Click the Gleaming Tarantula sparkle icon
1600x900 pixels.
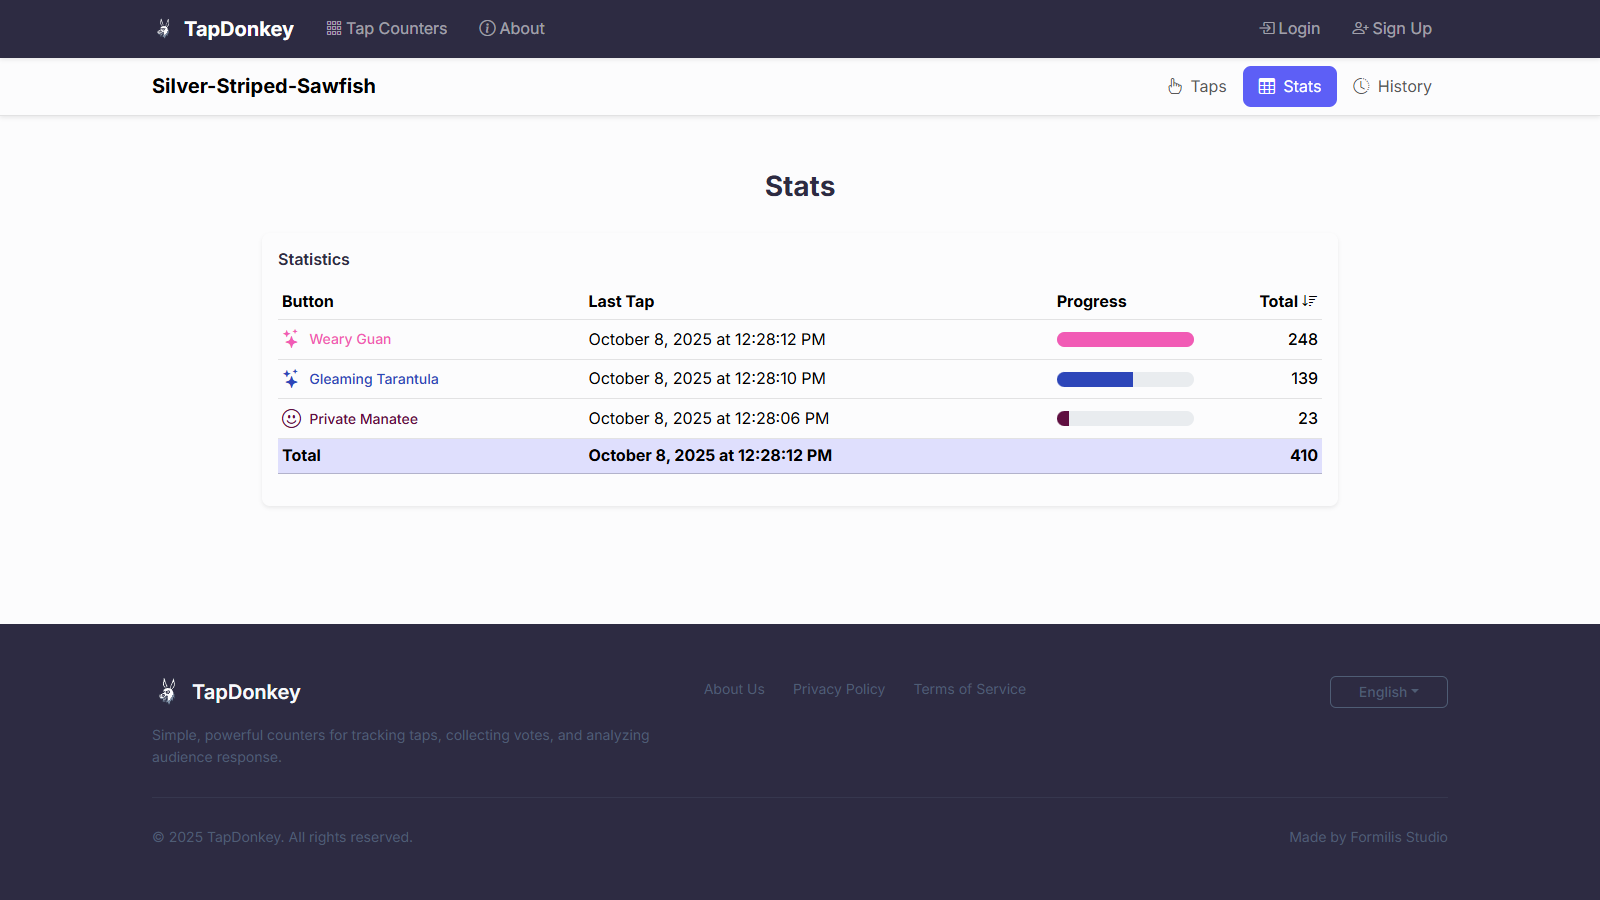click(x=291, y=379)
